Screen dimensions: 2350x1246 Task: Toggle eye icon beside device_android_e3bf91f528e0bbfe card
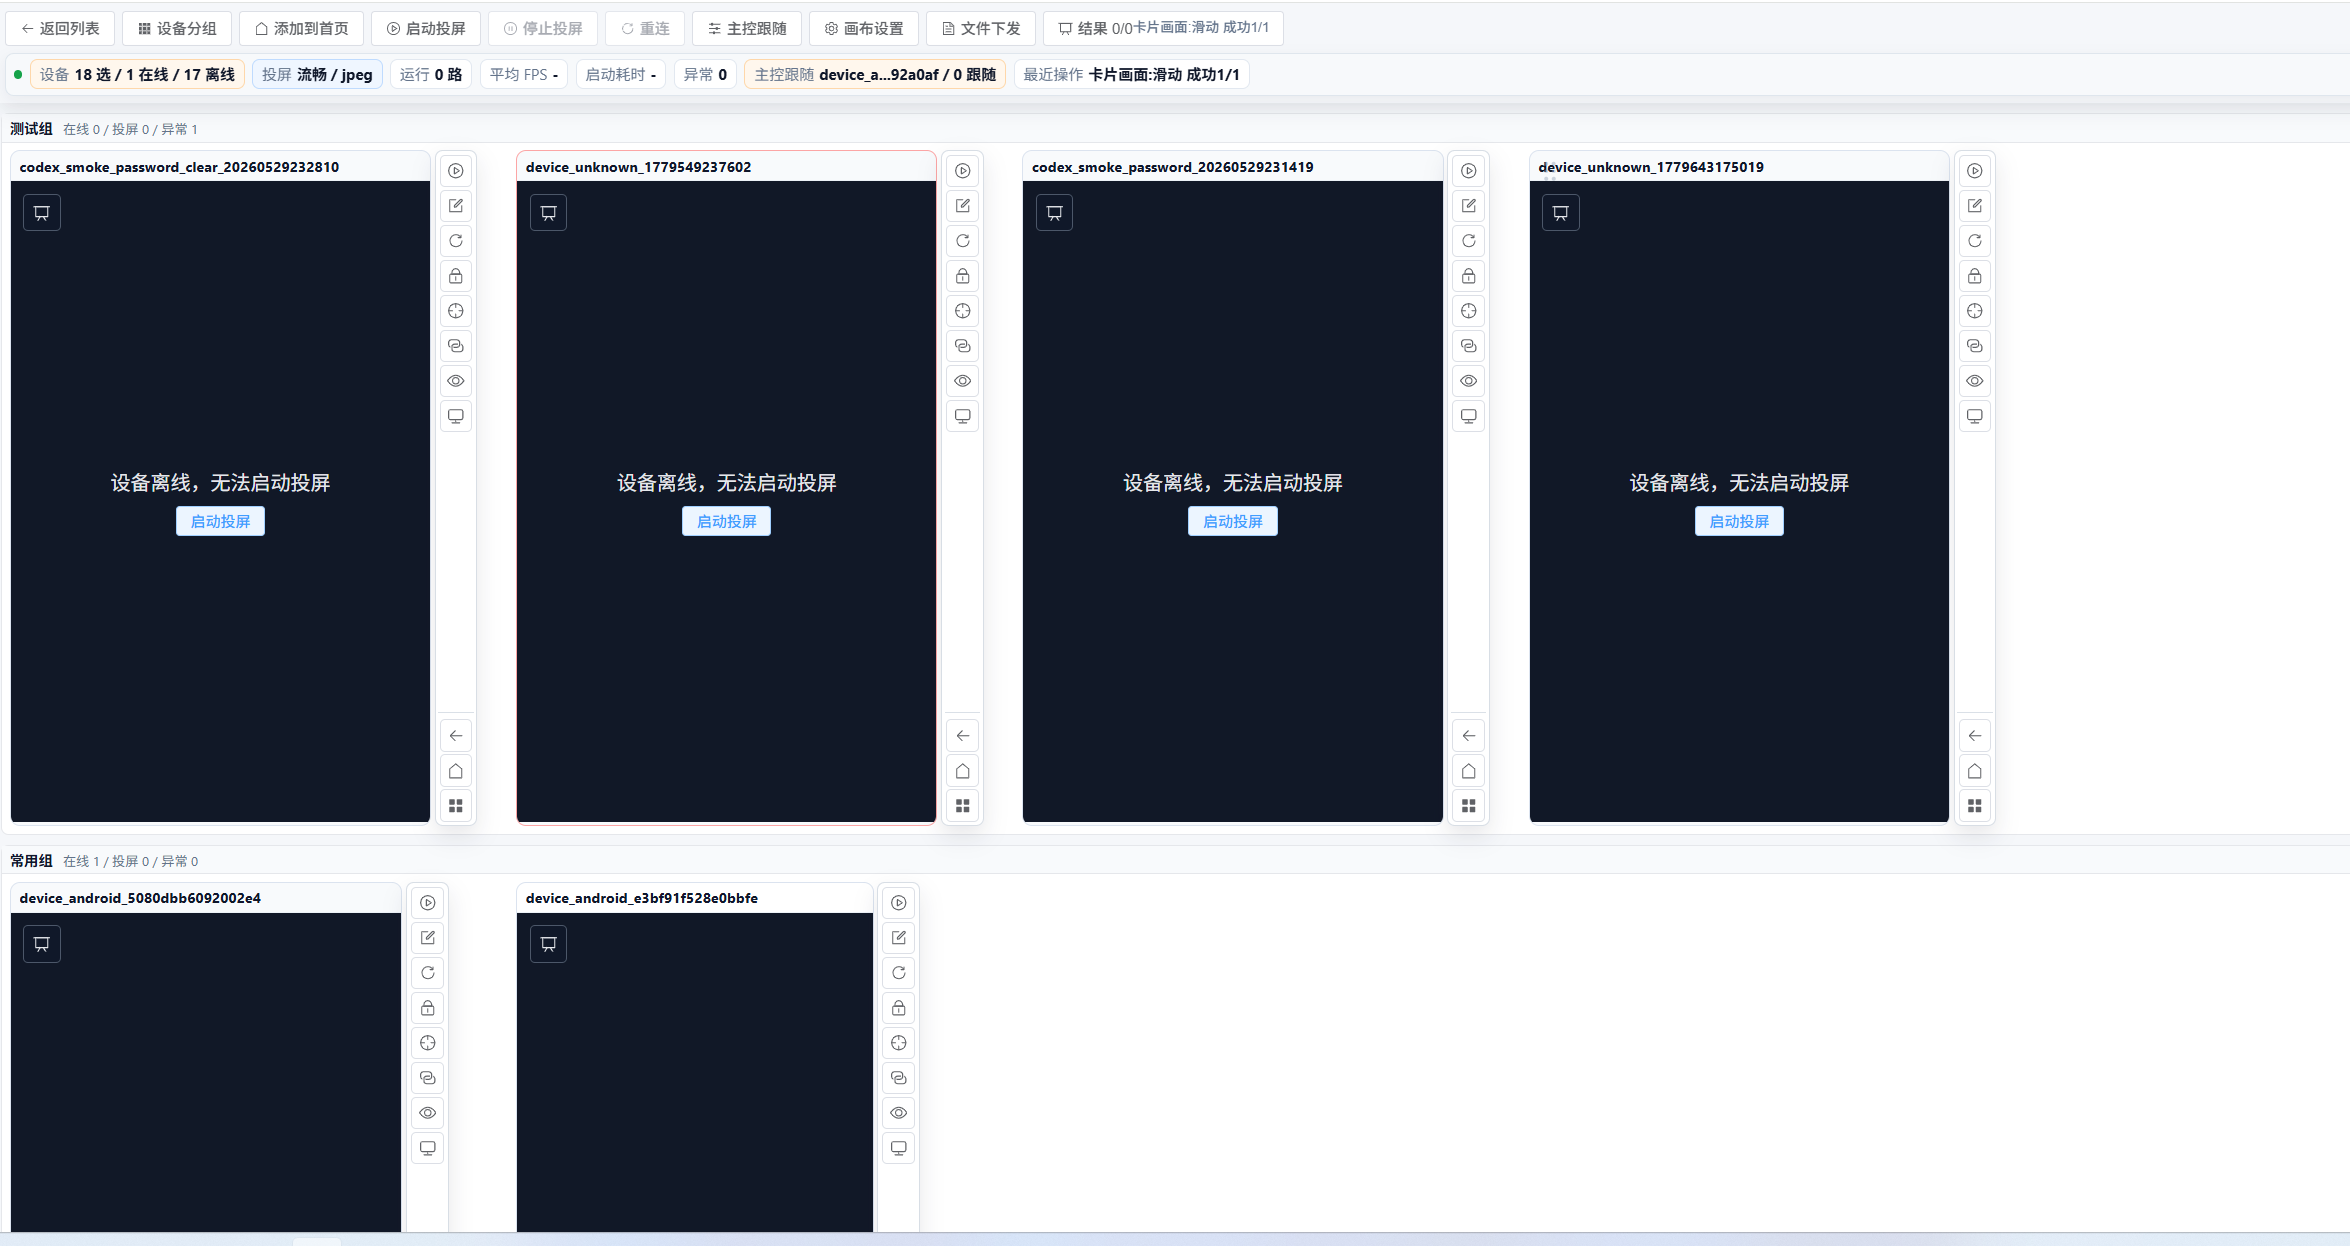899,1113
